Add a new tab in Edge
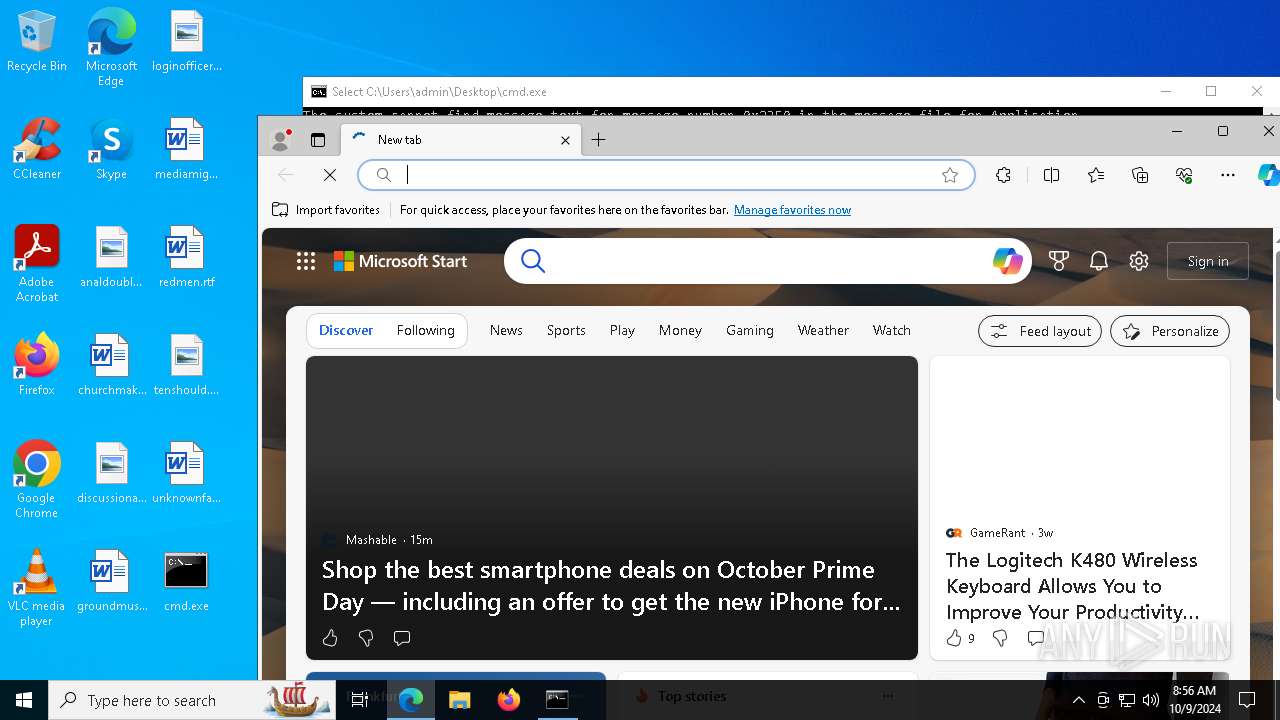The height and width of the screenshot is (720, 1280). (x=598, y=140)
